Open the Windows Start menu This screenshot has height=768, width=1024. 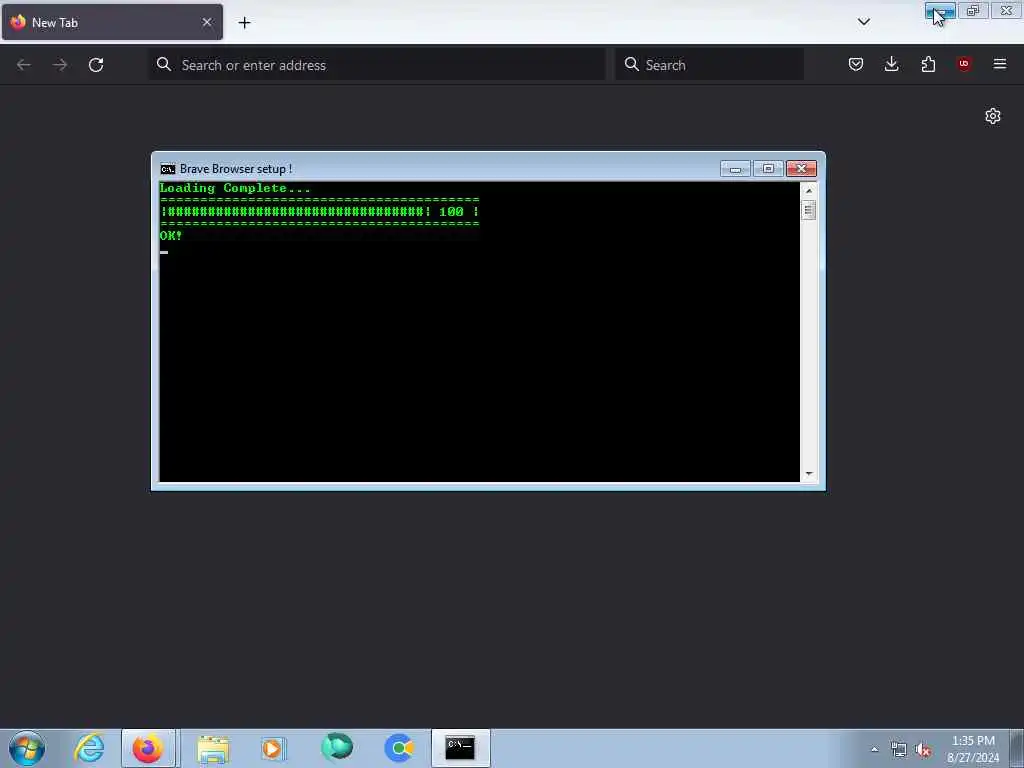click(27, 748)
